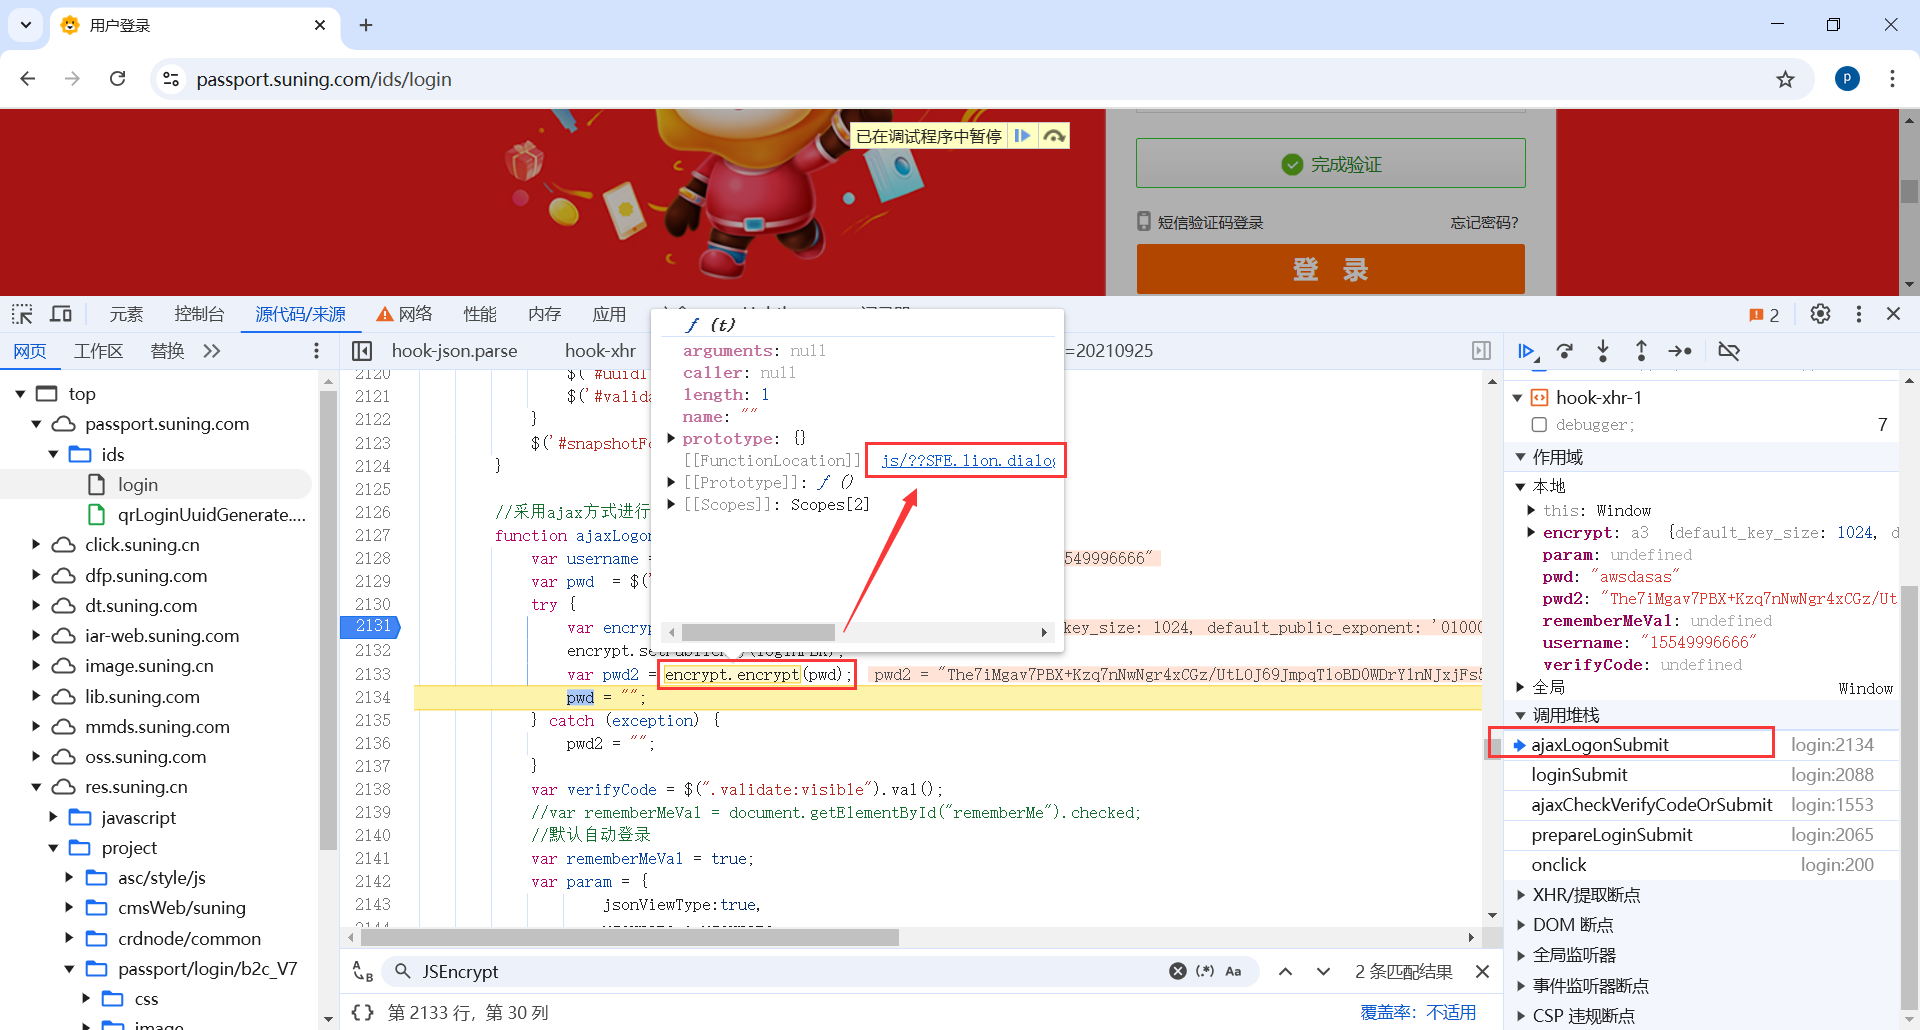The height and width of the screenshot is (1030, 1920).
Task: Open DevTools settings gear
Action: pyautogui.click(x=1820, y=314)
